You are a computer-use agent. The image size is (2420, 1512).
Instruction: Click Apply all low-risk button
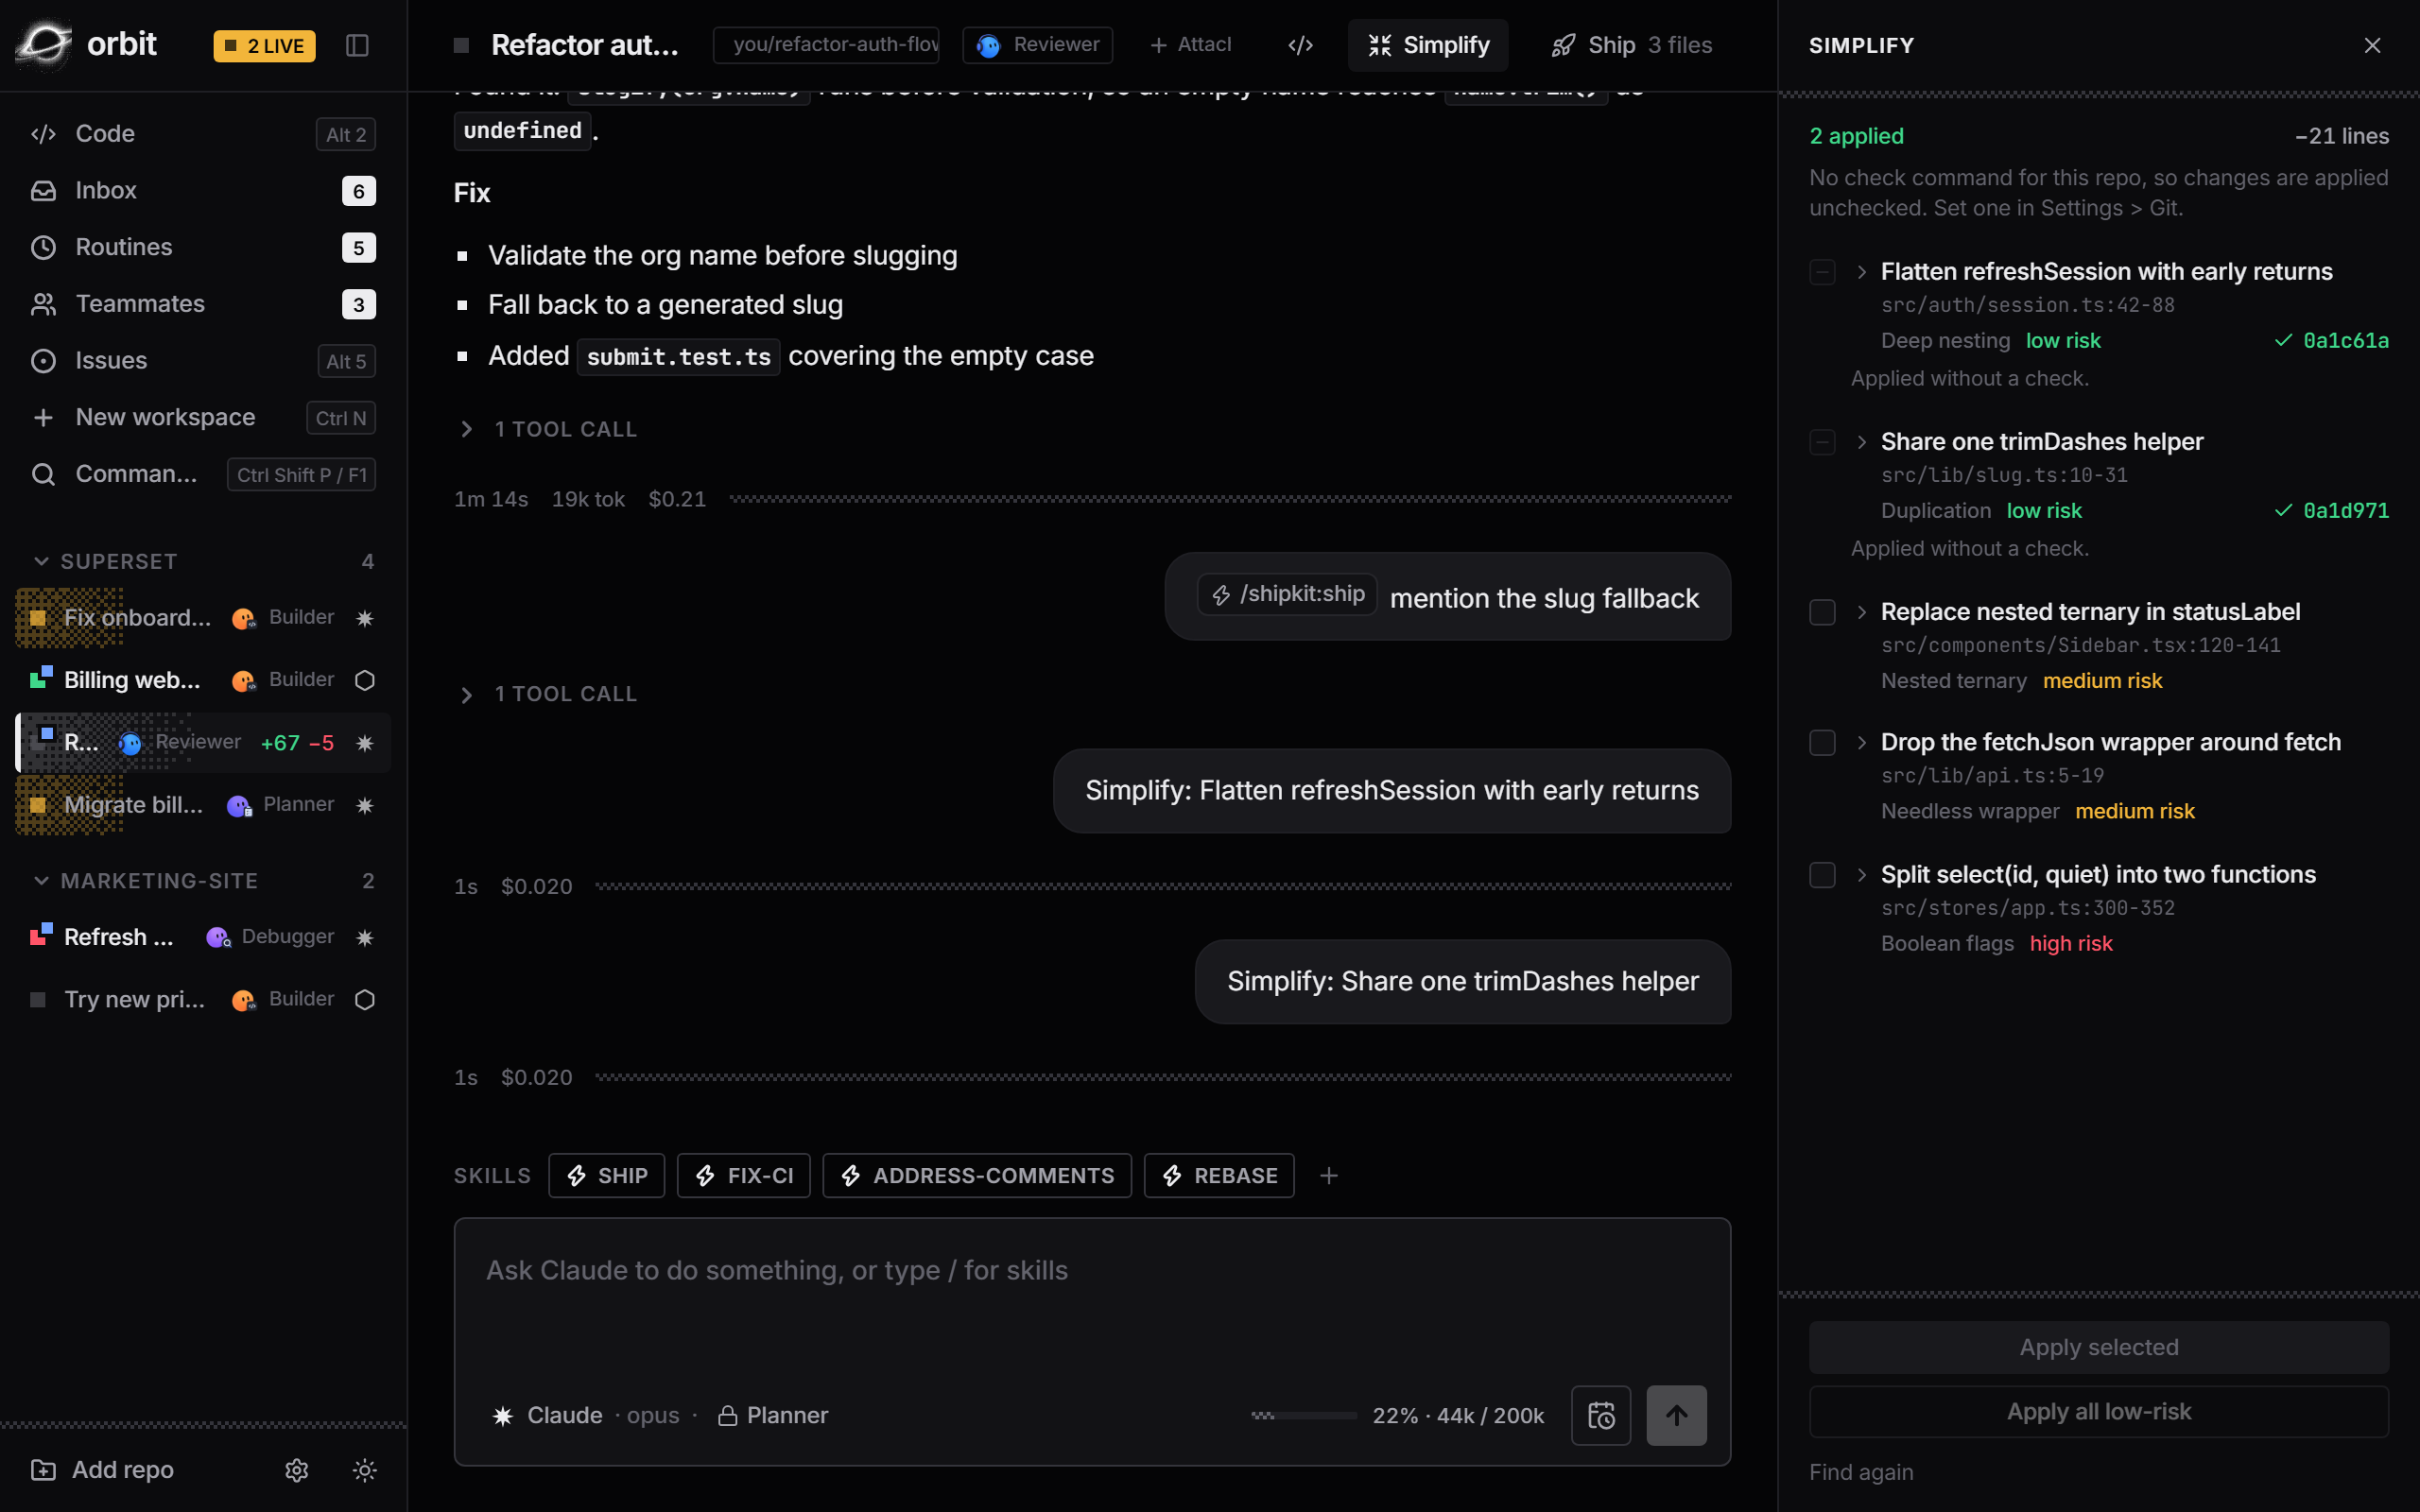tap(2098, 1411)
